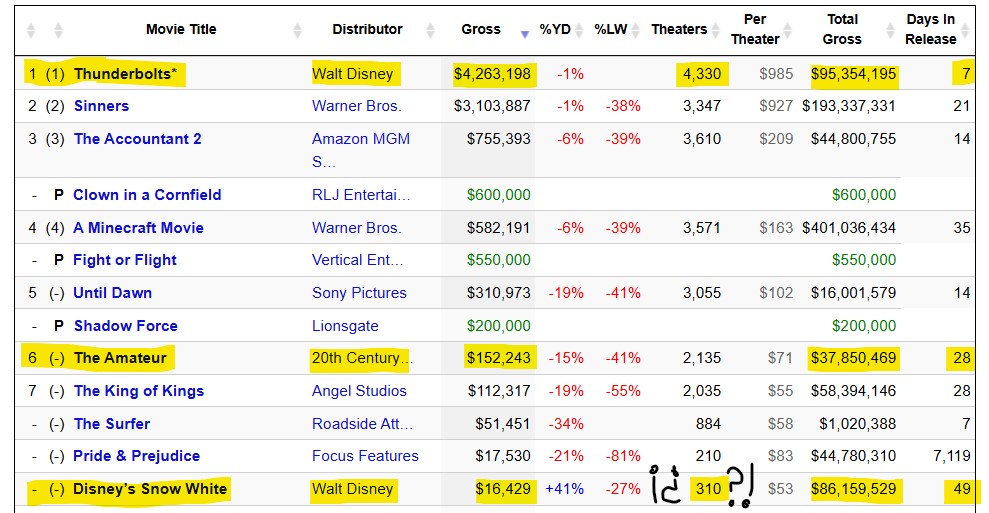Image resolution: width=989 pixels, height=513 pixels.
Task: Click the Focus Features distributor link
Action: (x=365, y=456)
